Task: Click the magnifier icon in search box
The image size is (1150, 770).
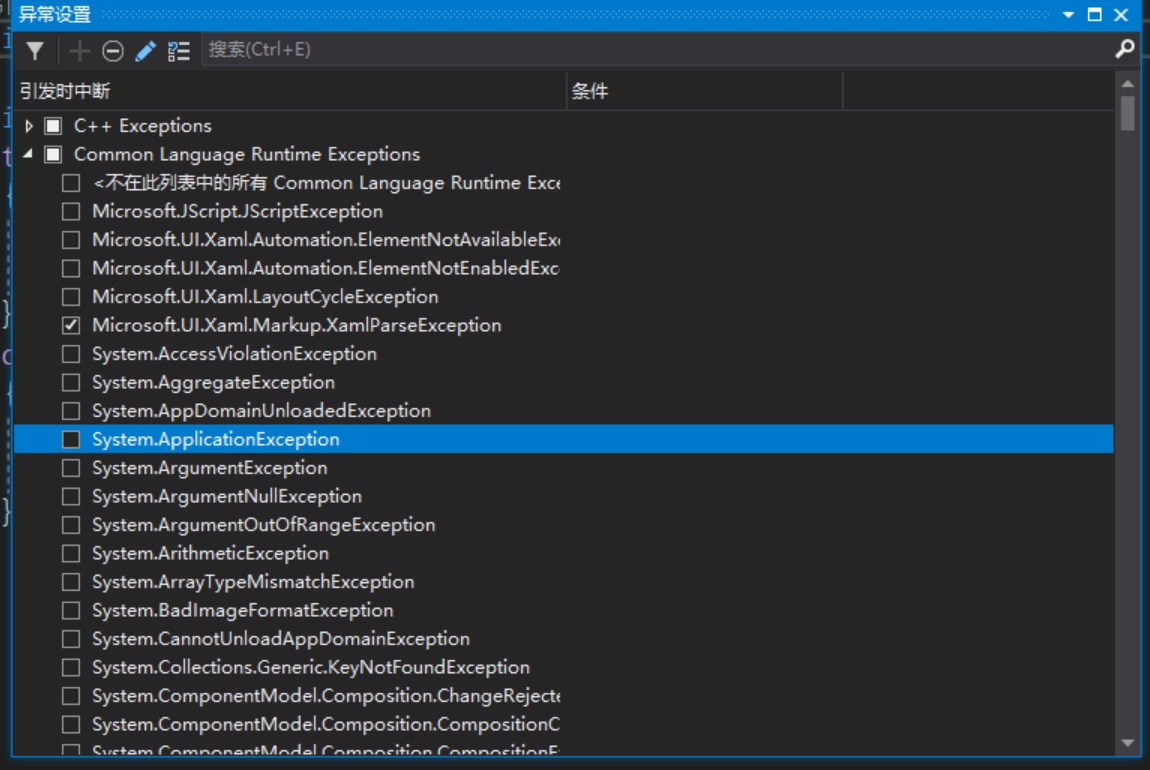Action: coord(1124,49)
